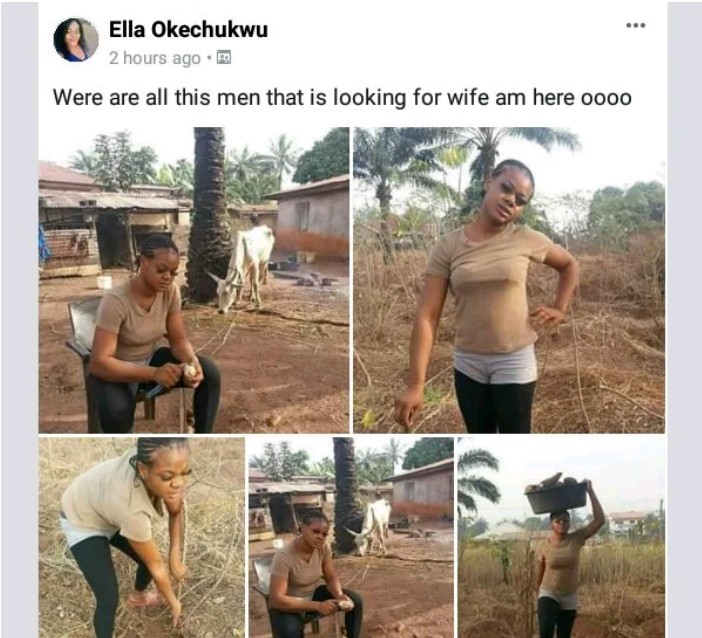This screenshot has height=638, width=702.
Task: Open bottom-left photo of woman bending in grass
Action: (x=141, y=537)
